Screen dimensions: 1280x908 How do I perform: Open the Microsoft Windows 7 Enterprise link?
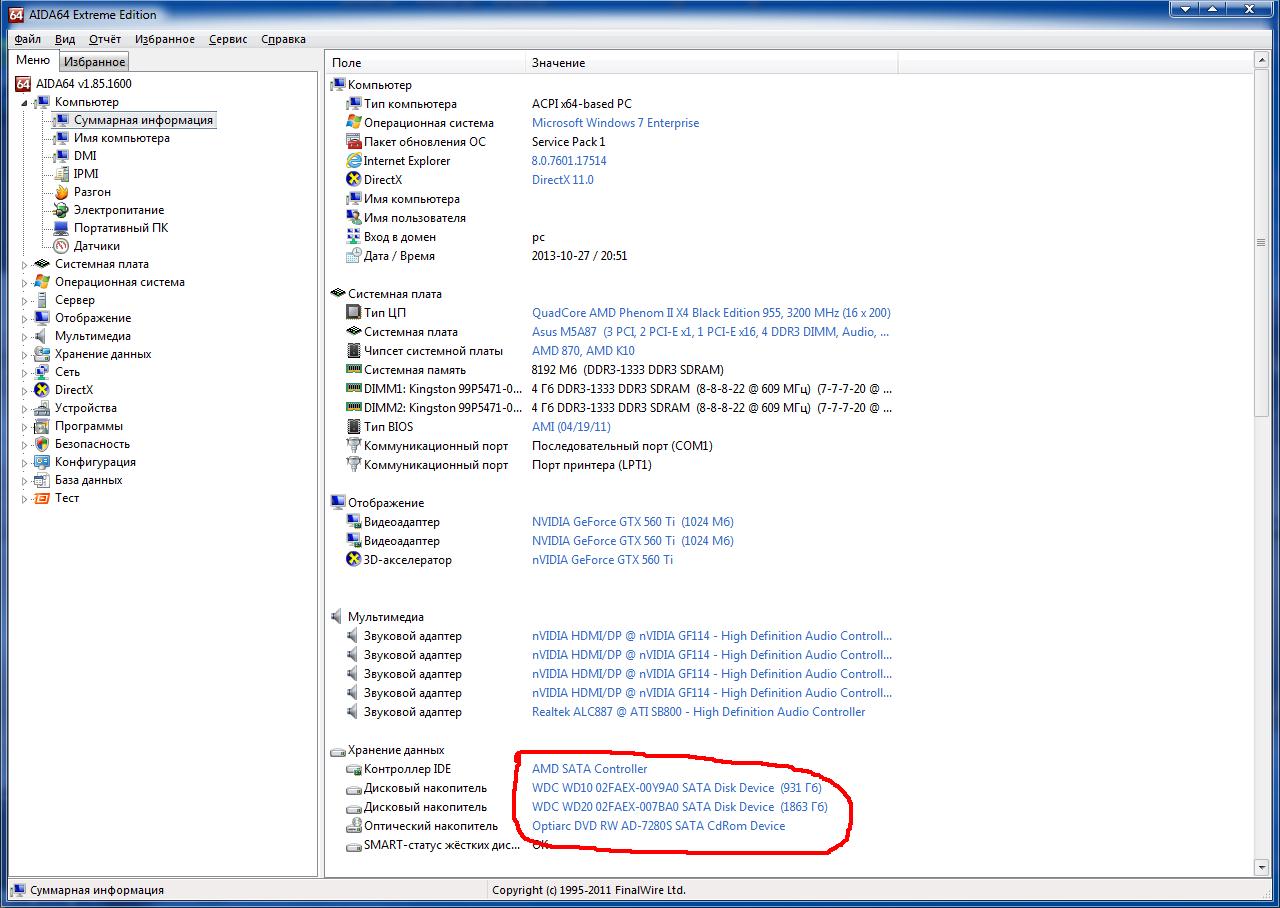[615, 123]
